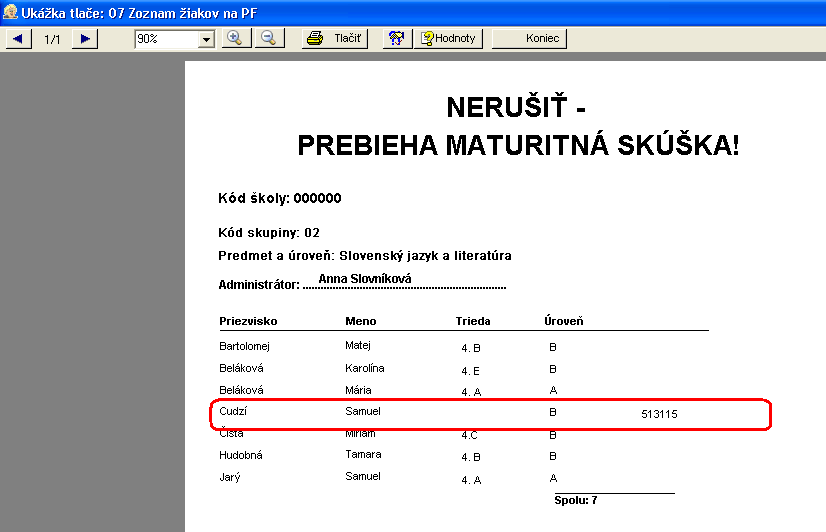
Task: Click the code 513115
Action: tap(659, 414)
